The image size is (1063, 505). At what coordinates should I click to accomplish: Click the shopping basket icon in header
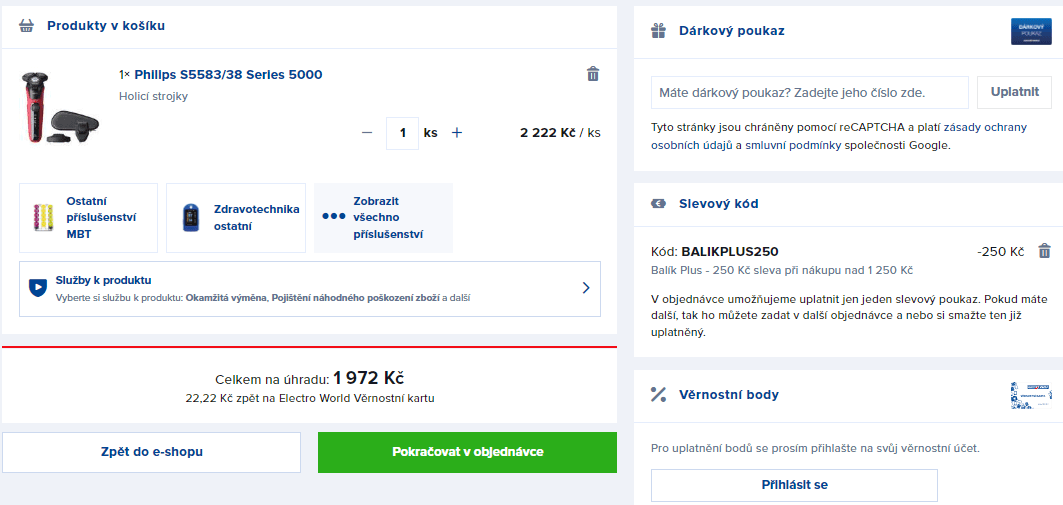(x=26, y=26)
